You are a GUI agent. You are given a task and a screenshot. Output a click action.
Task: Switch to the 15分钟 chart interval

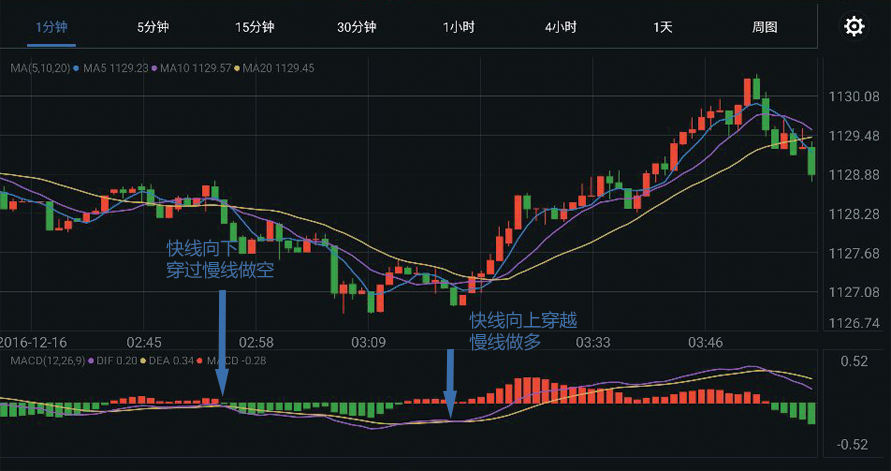(255, 27)
